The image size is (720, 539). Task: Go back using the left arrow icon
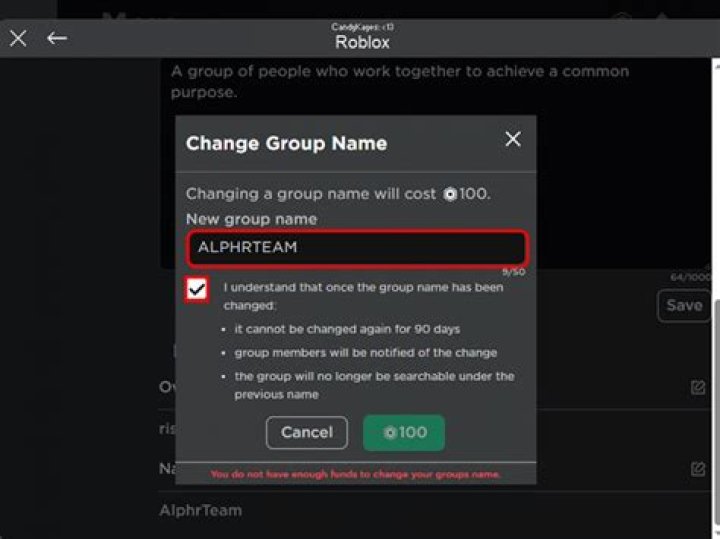tap(57, 38)
